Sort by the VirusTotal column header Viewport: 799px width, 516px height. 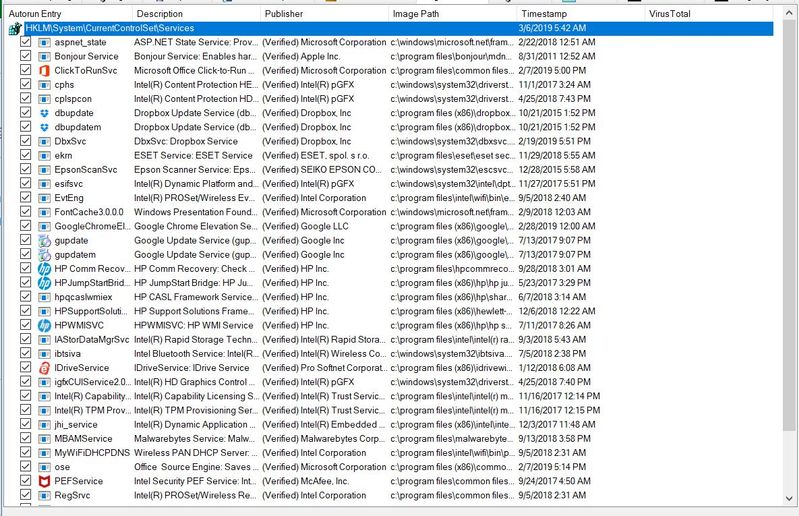(708, 14)
